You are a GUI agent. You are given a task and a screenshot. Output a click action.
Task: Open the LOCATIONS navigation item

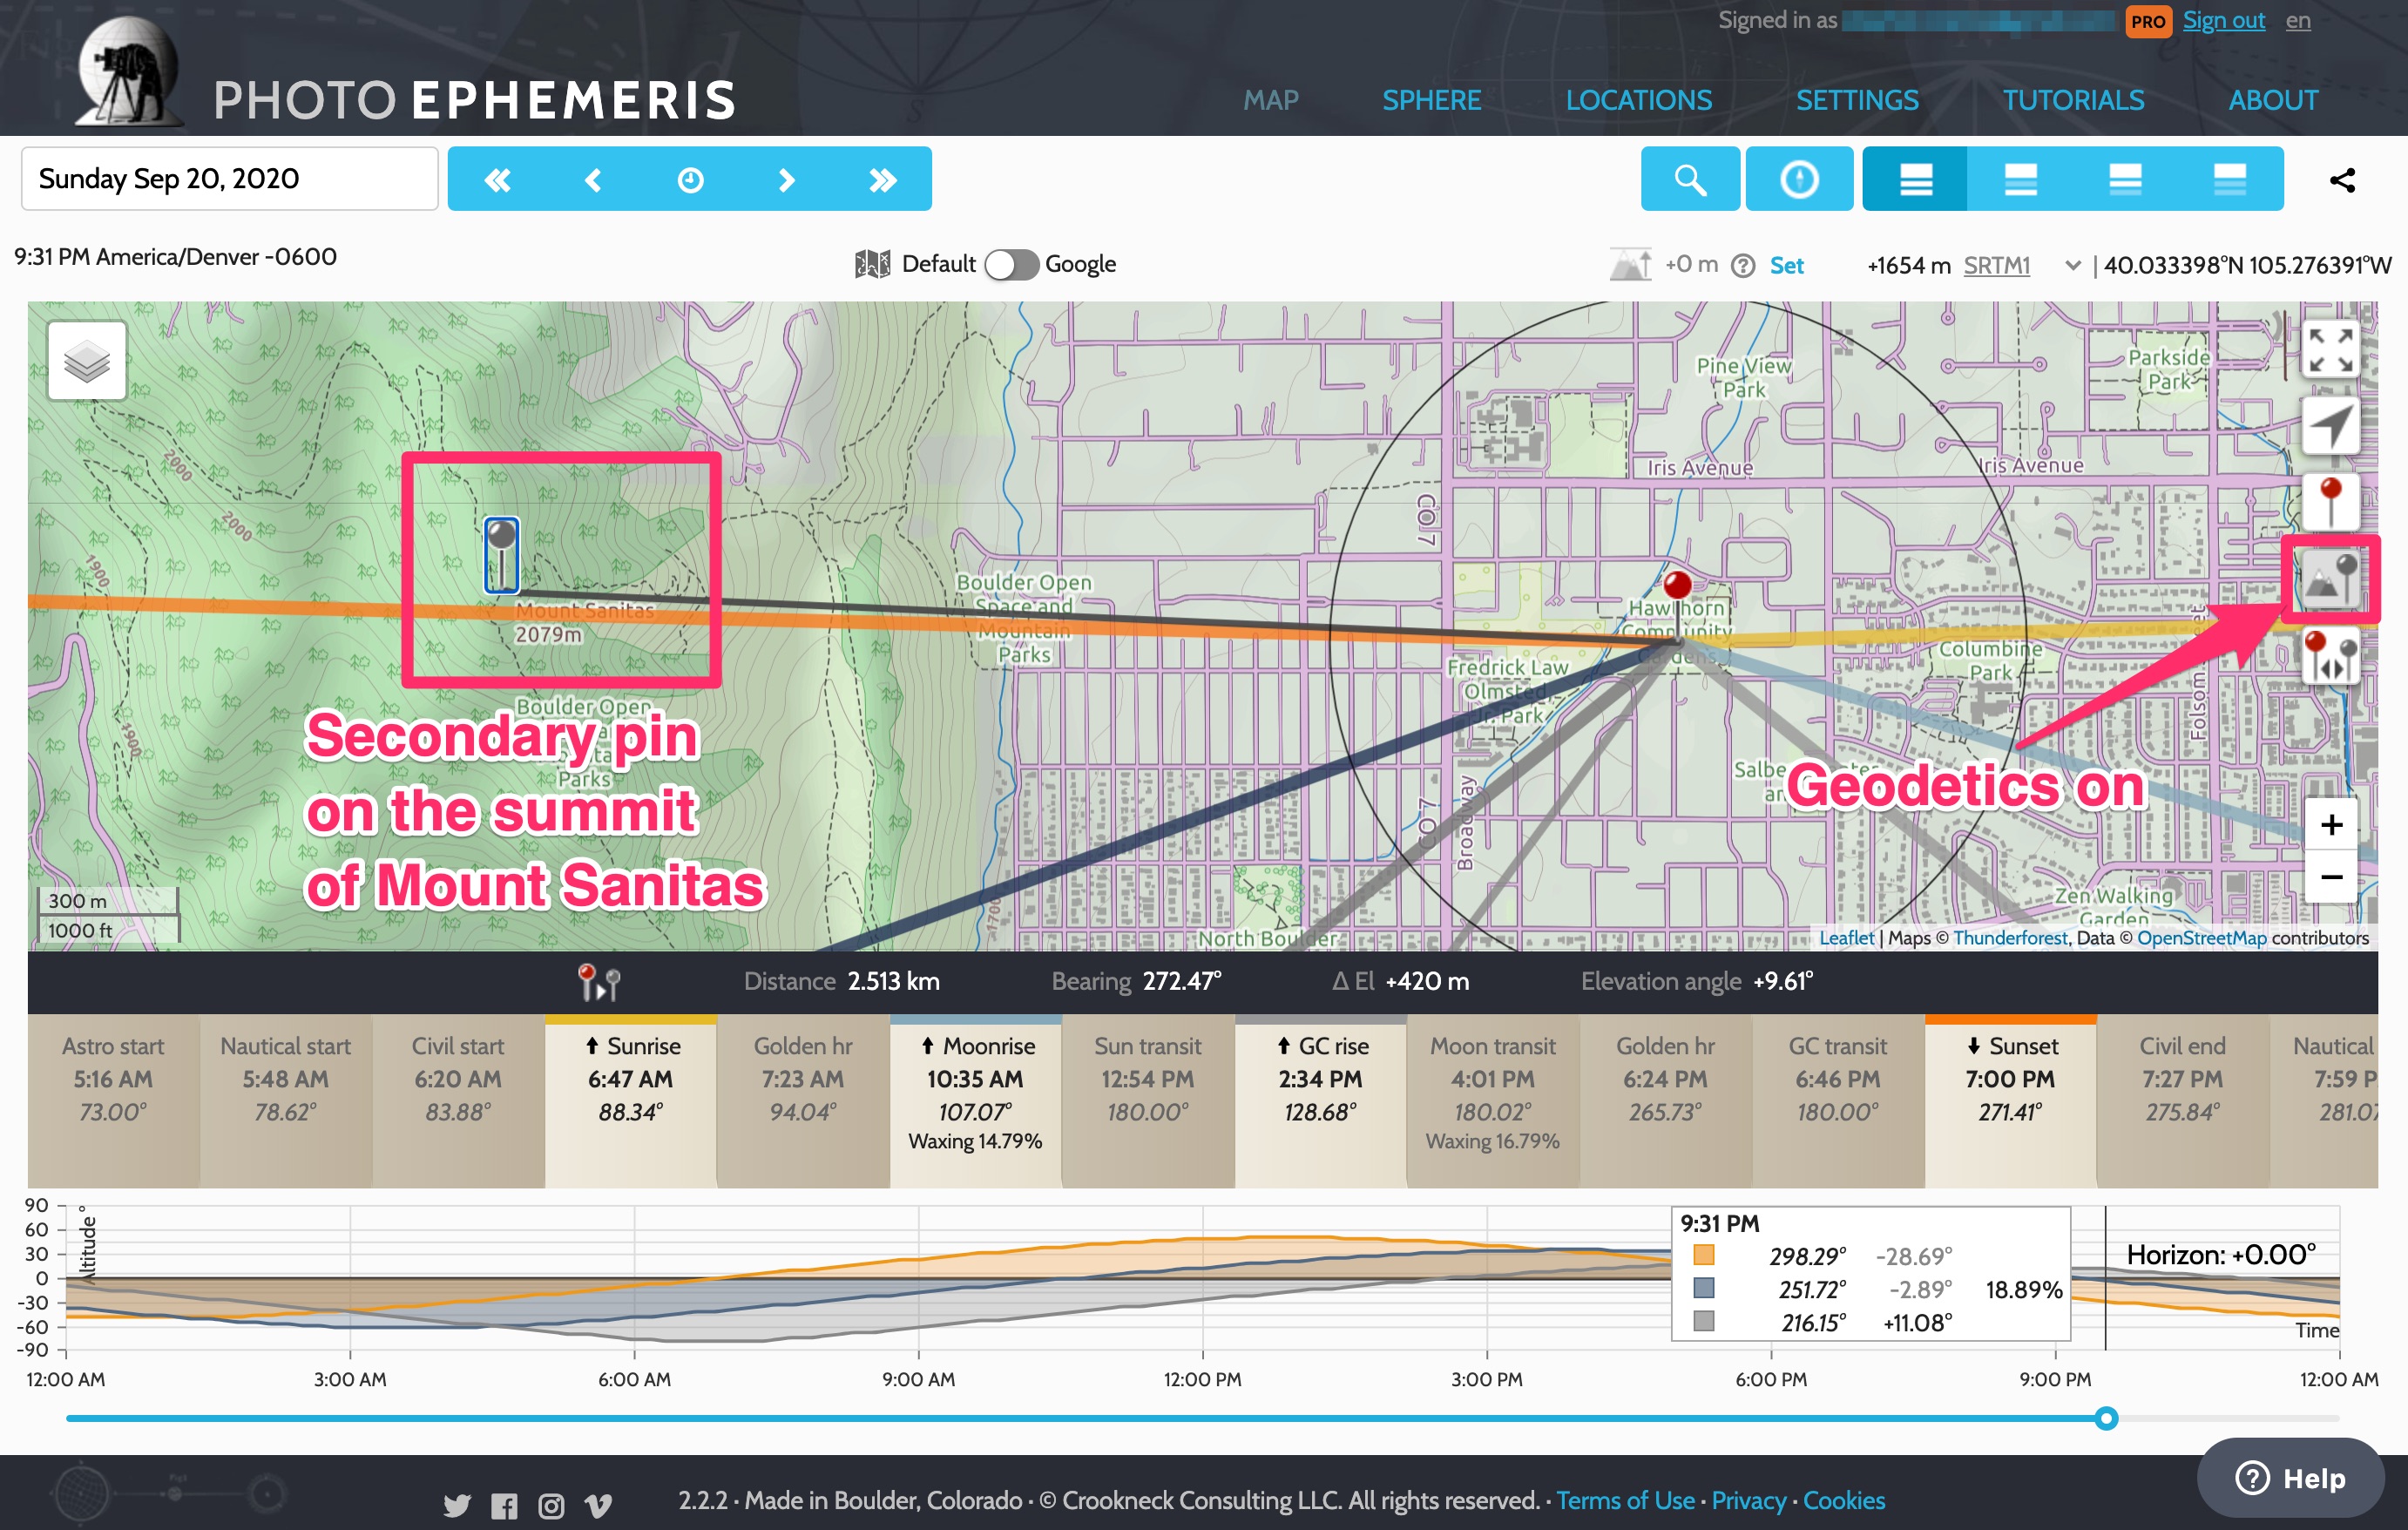coord(1639,100)
